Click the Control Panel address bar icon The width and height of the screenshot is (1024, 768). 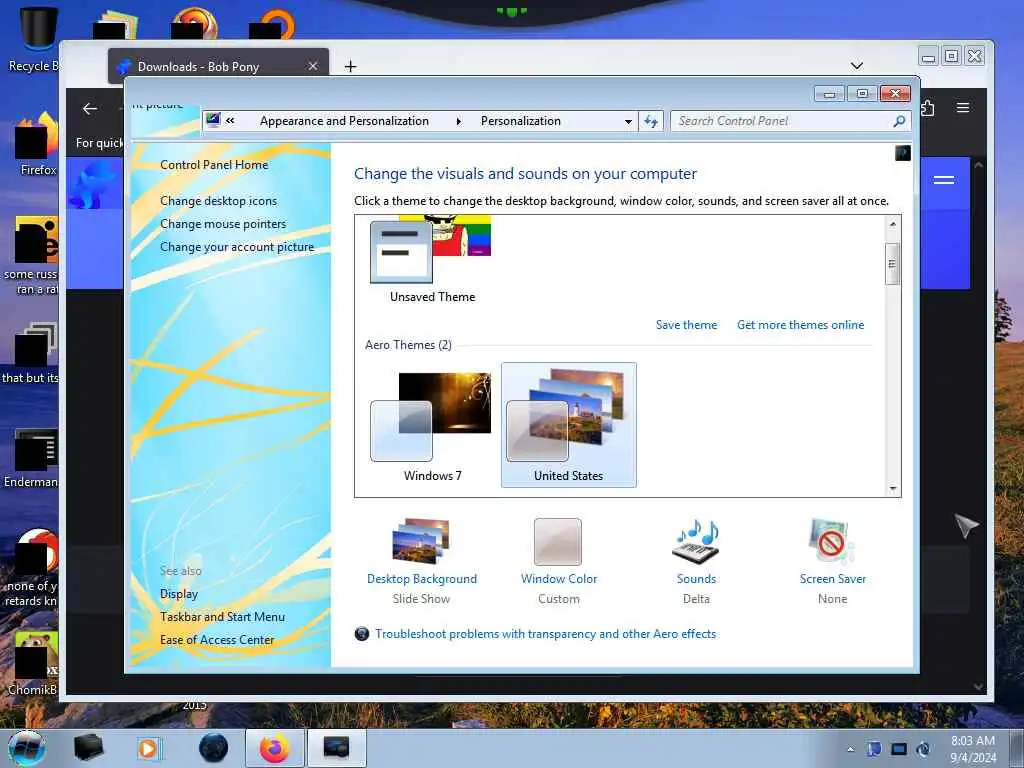(212, 120)
